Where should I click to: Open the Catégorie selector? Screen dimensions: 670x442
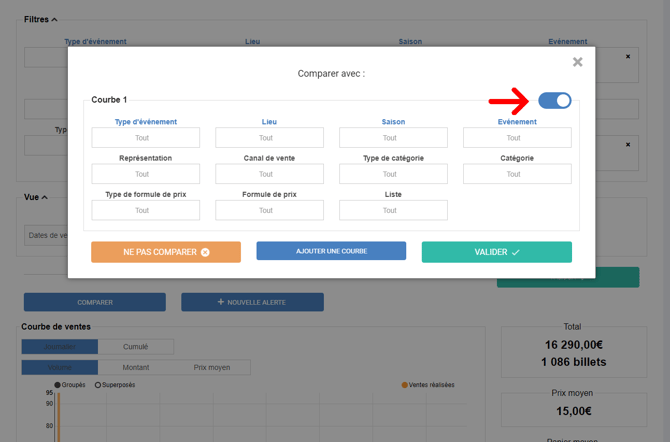click(x=517, y=174)
